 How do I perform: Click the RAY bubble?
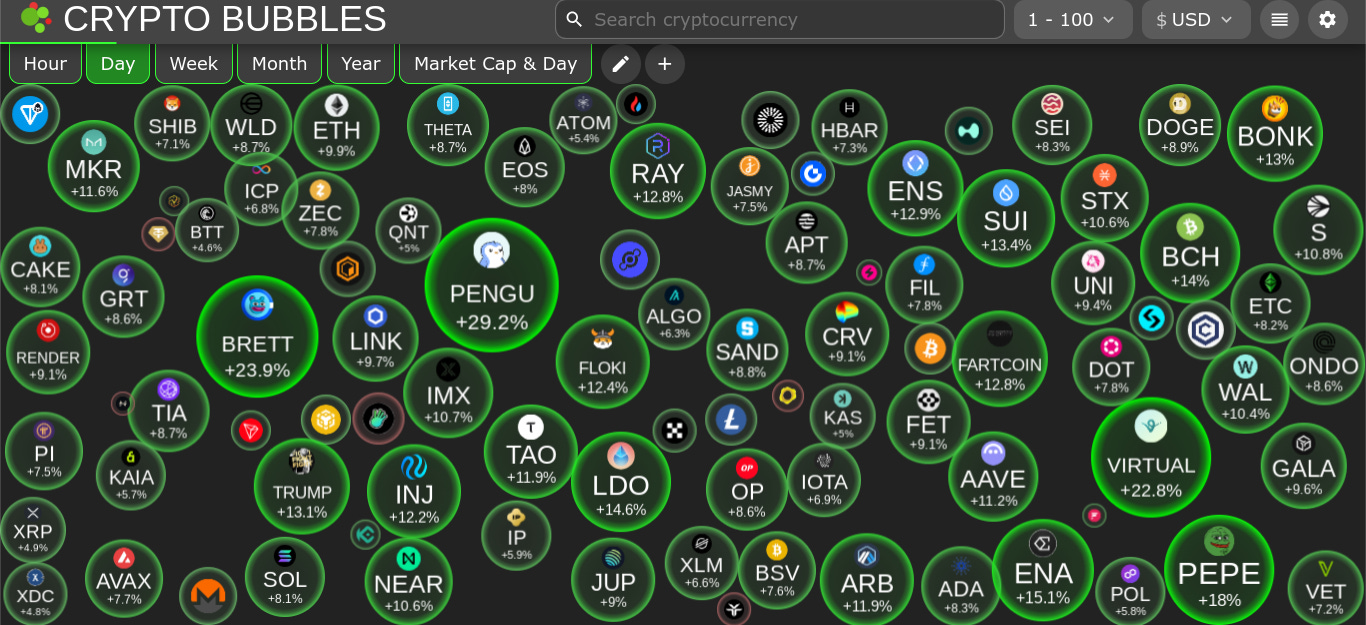click(x=658, y=171)
